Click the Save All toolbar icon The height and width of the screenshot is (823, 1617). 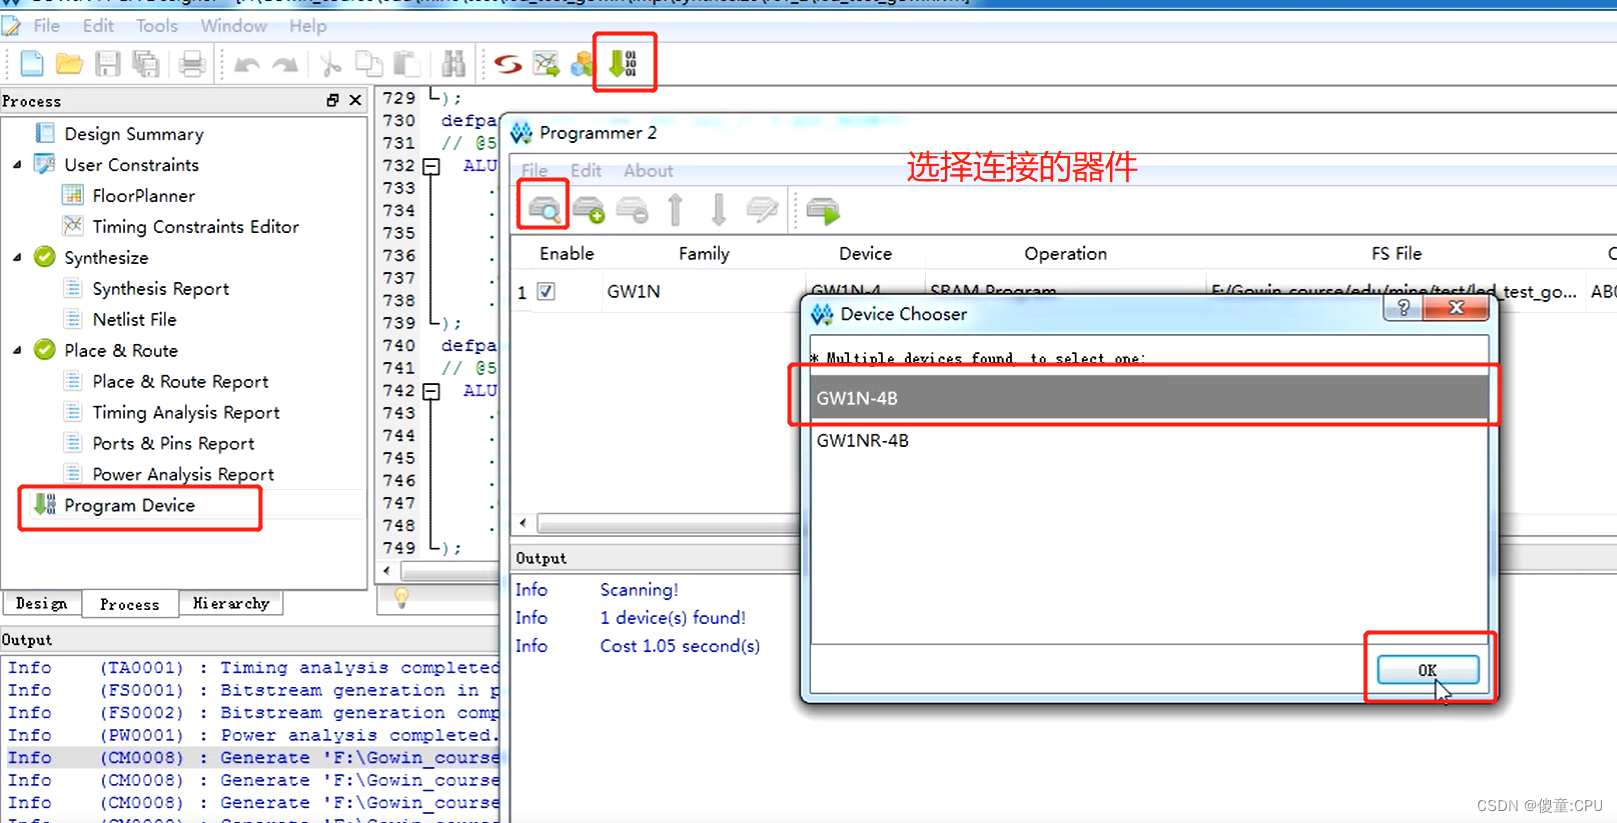point(146,64)
